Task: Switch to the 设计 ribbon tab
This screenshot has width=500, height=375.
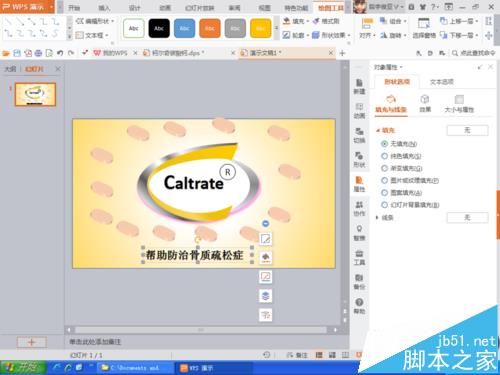Action: point(134,8)
